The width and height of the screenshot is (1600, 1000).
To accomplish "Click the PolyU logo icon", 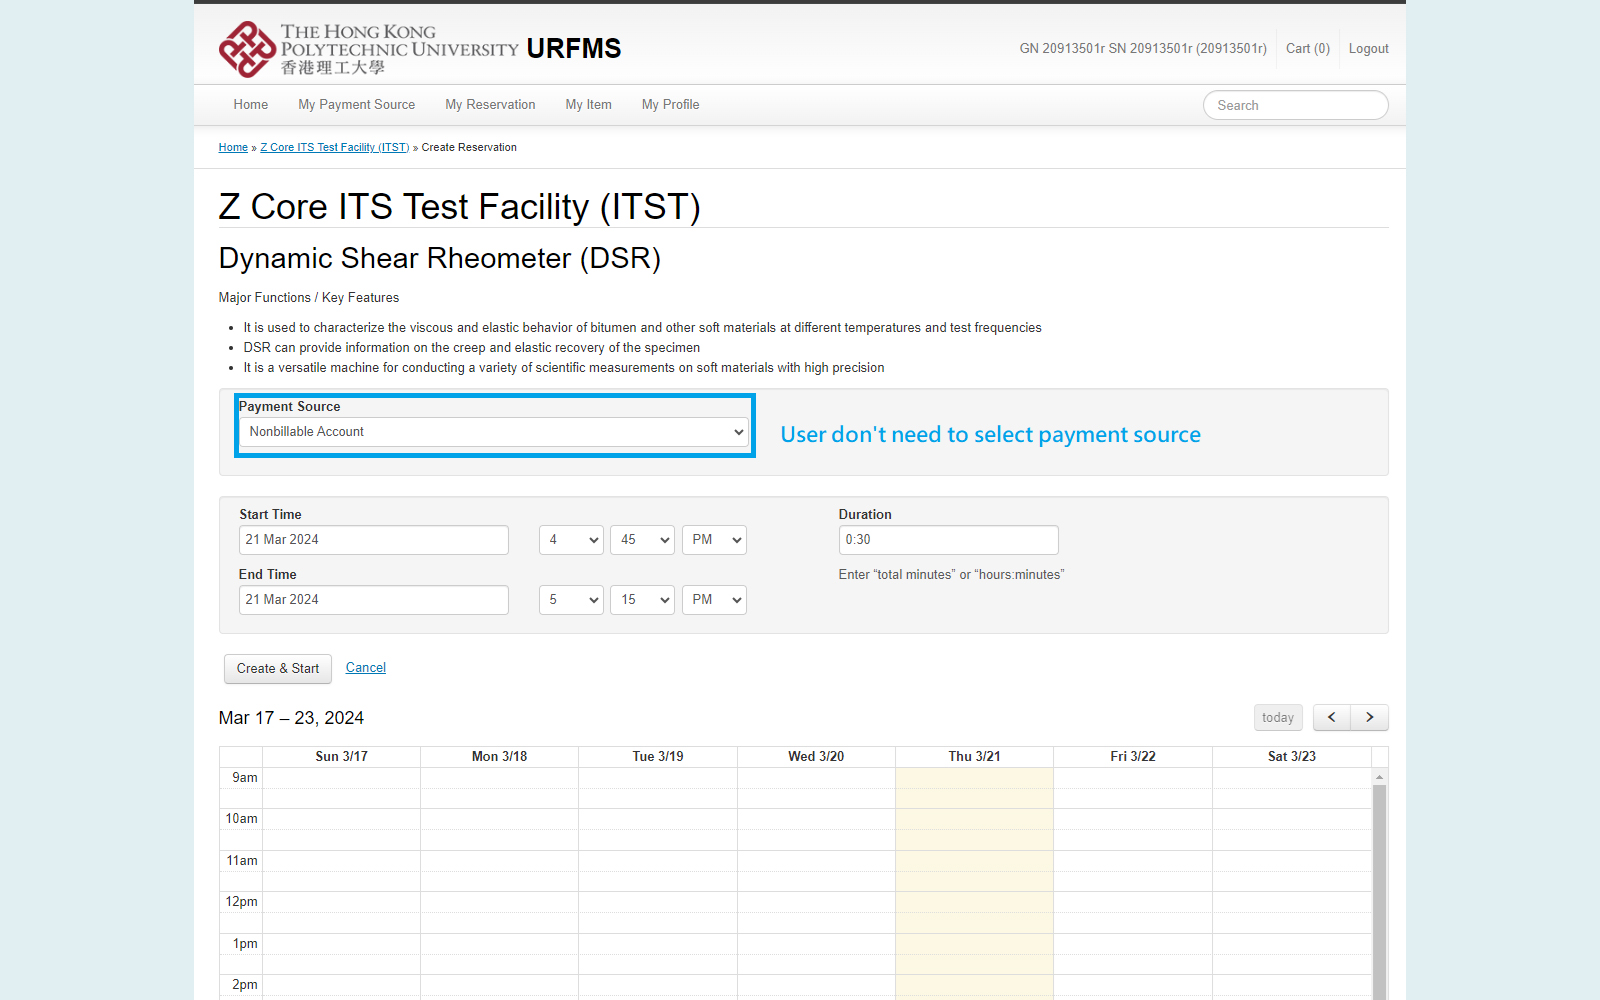I will point(247,49).
